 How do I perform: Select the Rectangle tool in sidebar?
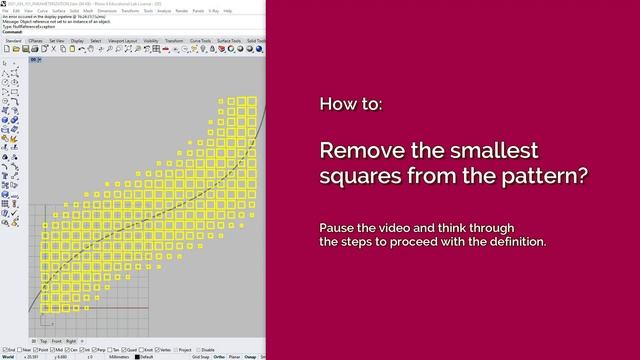pos(14,92)
